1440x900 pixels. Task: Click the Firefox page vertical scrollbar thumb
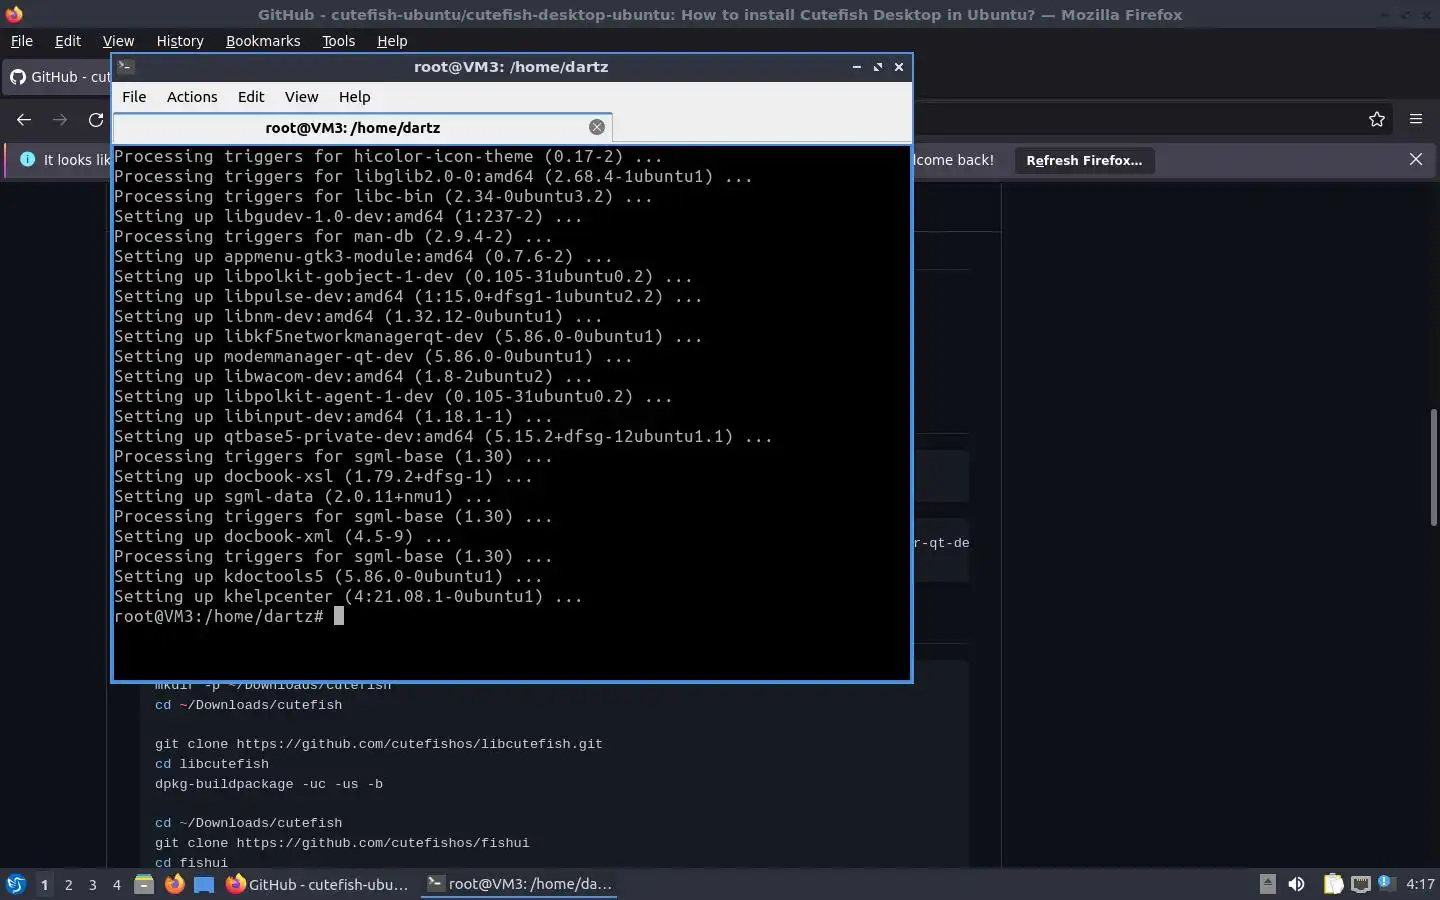pyautogui.click(x=1433, y=467)
